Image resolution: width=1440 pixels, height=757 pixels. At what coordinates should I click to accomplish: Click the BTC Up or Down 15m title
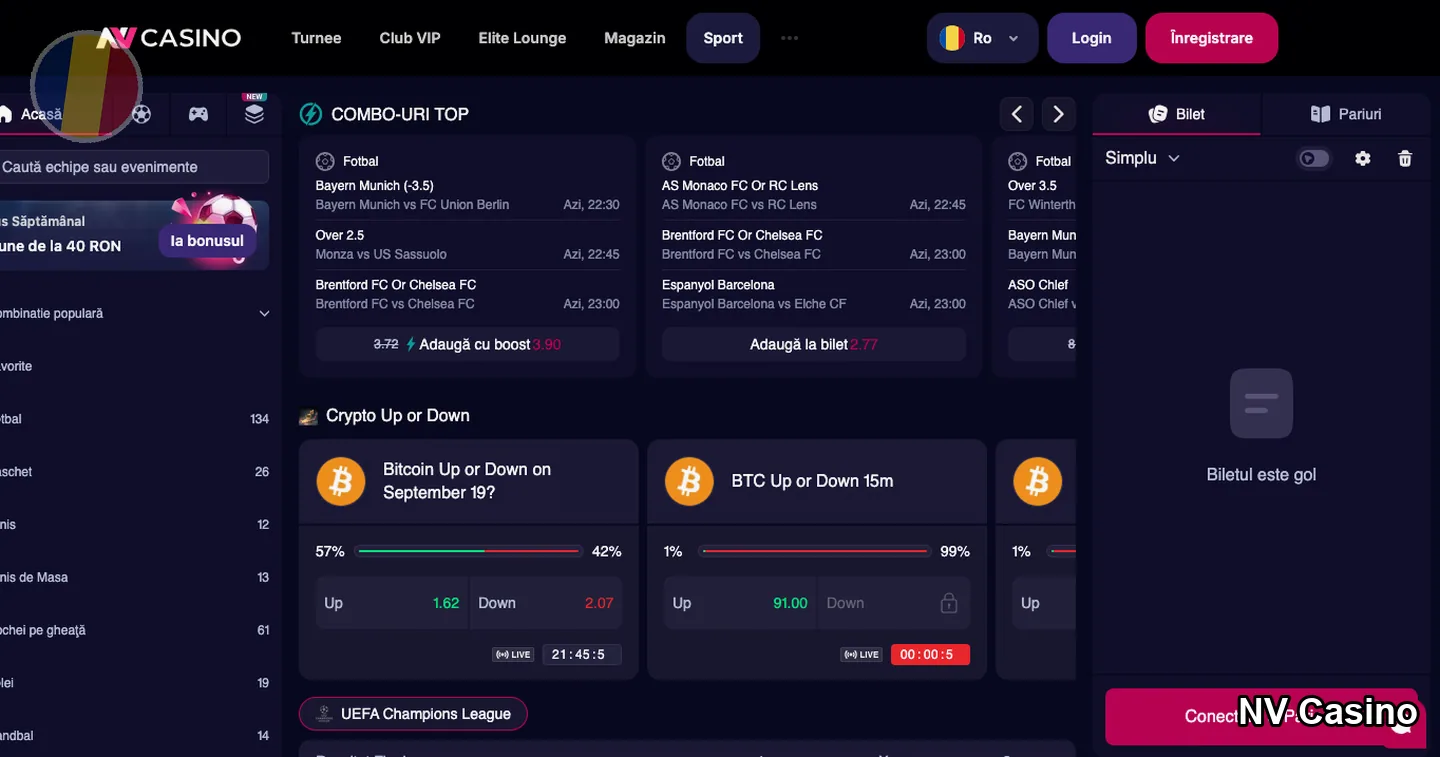tap(812, 481)
